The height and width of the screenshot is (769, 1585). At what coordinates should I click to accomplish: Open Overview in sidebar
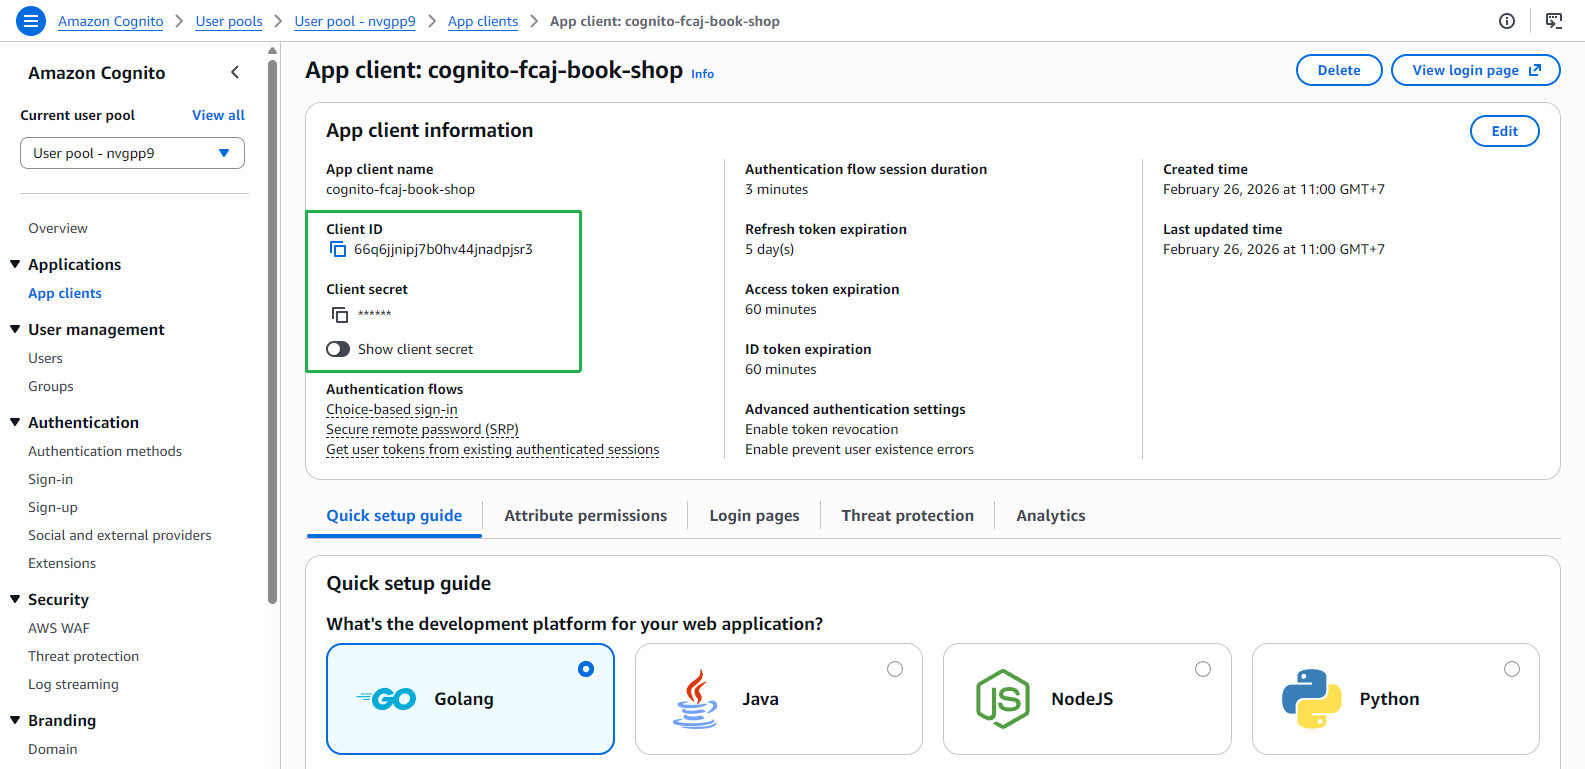pos(58,228)
